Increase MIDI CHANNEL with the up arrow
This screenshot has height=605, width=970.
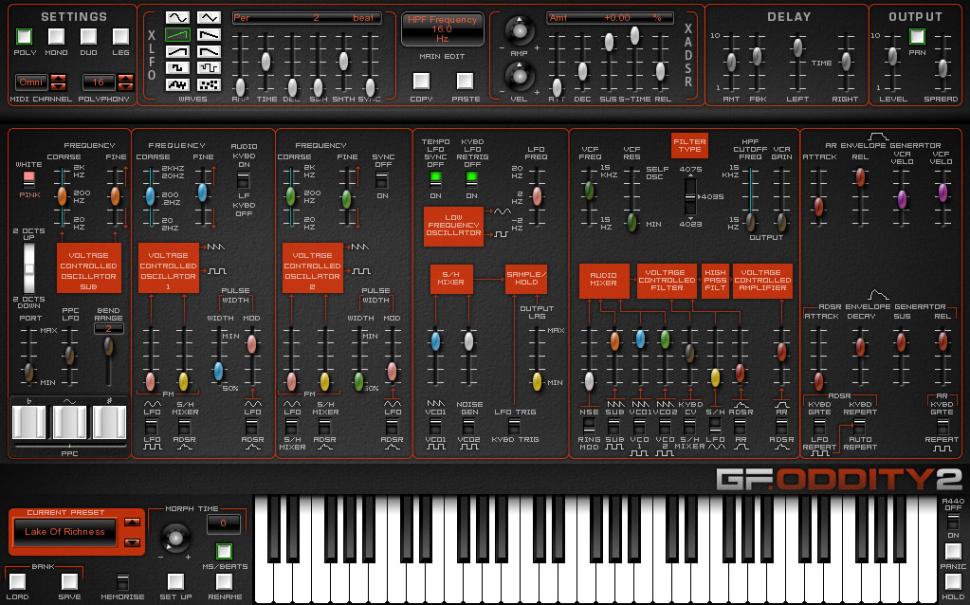(59, 79)
